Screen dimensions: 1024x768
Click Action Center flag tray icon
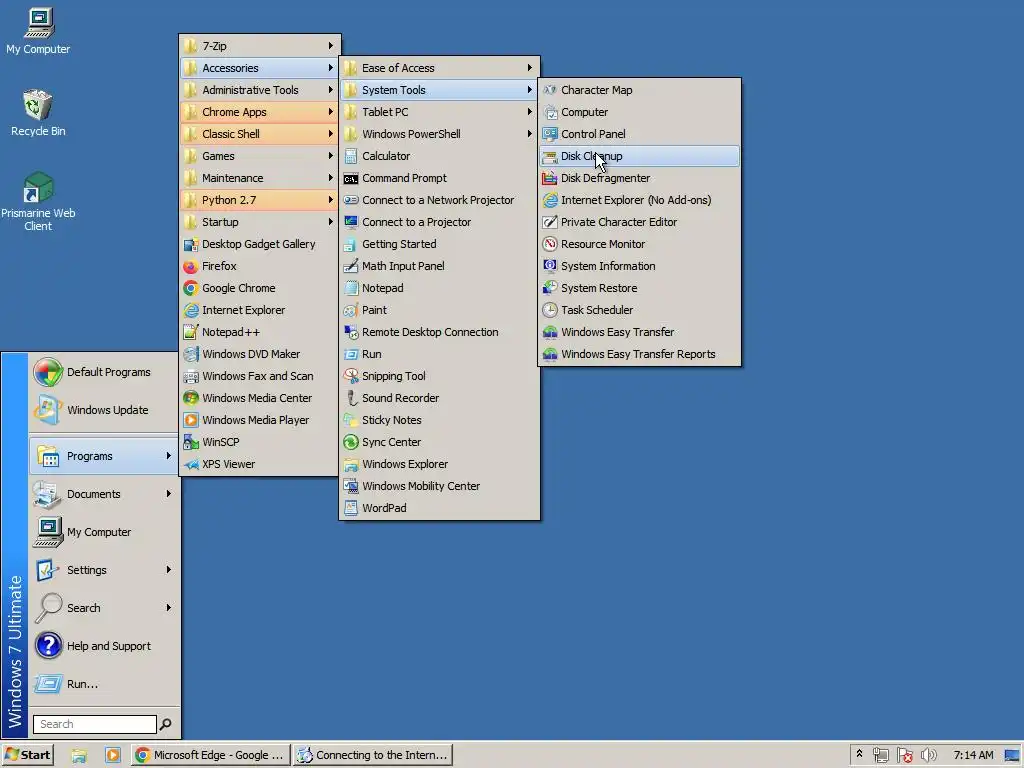pyautogui.click(x=904, y=756)
